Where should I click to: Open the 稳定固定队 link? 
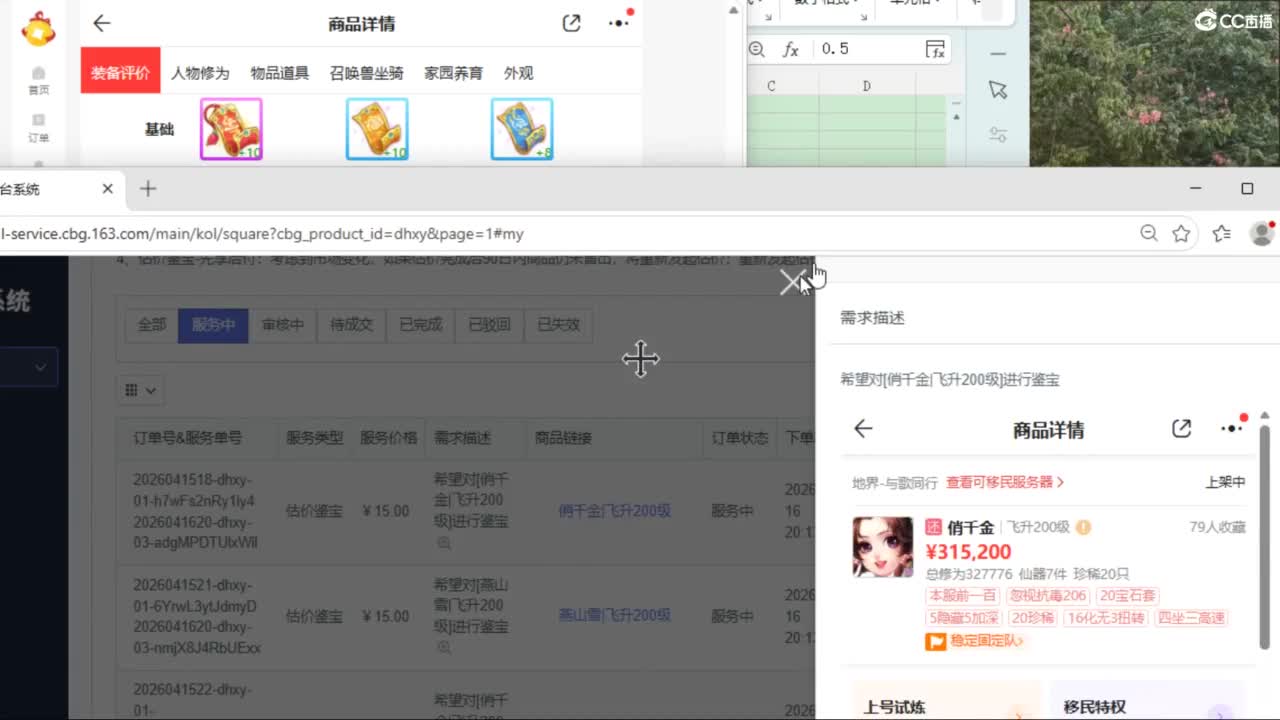click(x=975, y=641)
